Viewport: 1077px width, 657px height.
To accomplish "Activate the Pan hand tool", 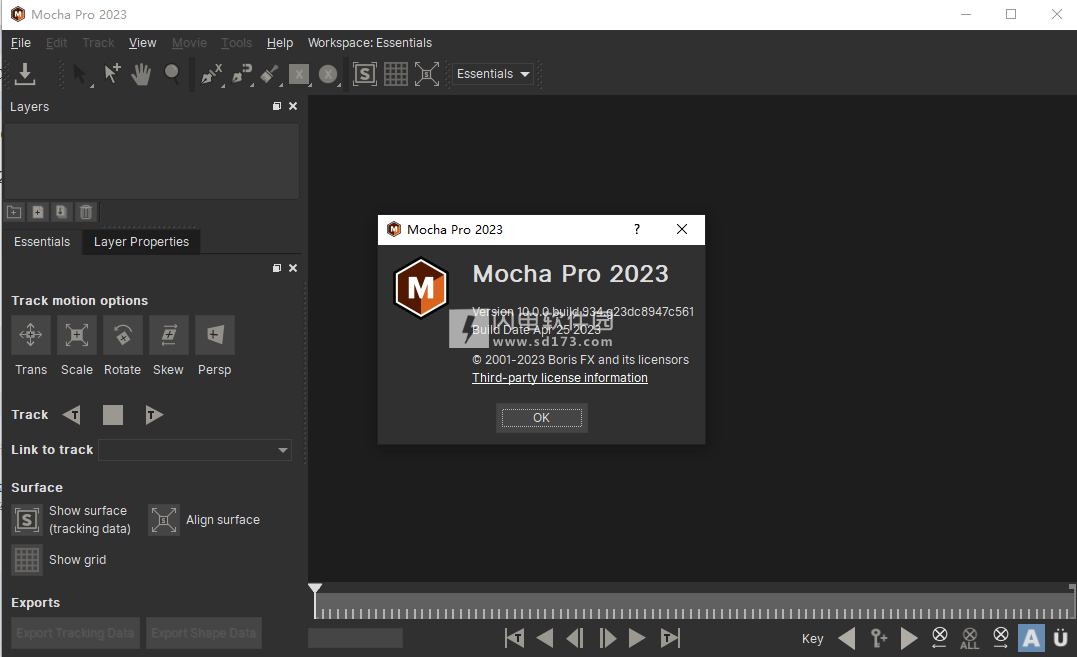I will pos(141,73).
